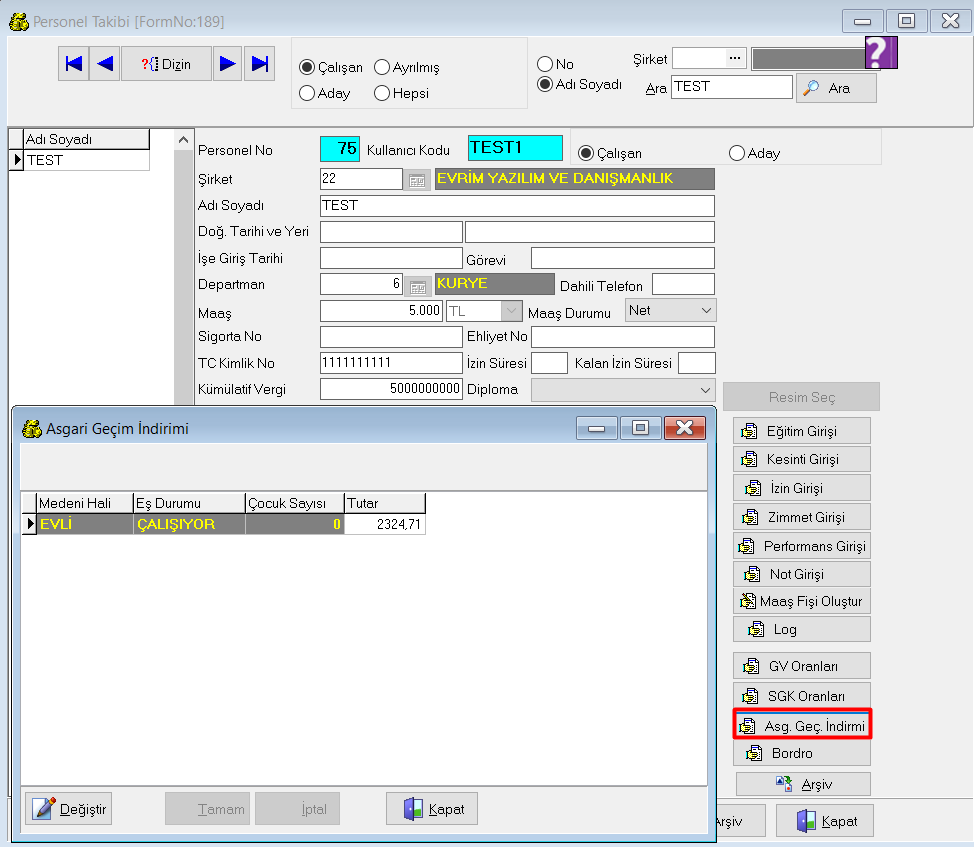This screenshot has height=847, width=974.
Task: Click the Adı Soyadı input field
Action: tap(517, 206)
